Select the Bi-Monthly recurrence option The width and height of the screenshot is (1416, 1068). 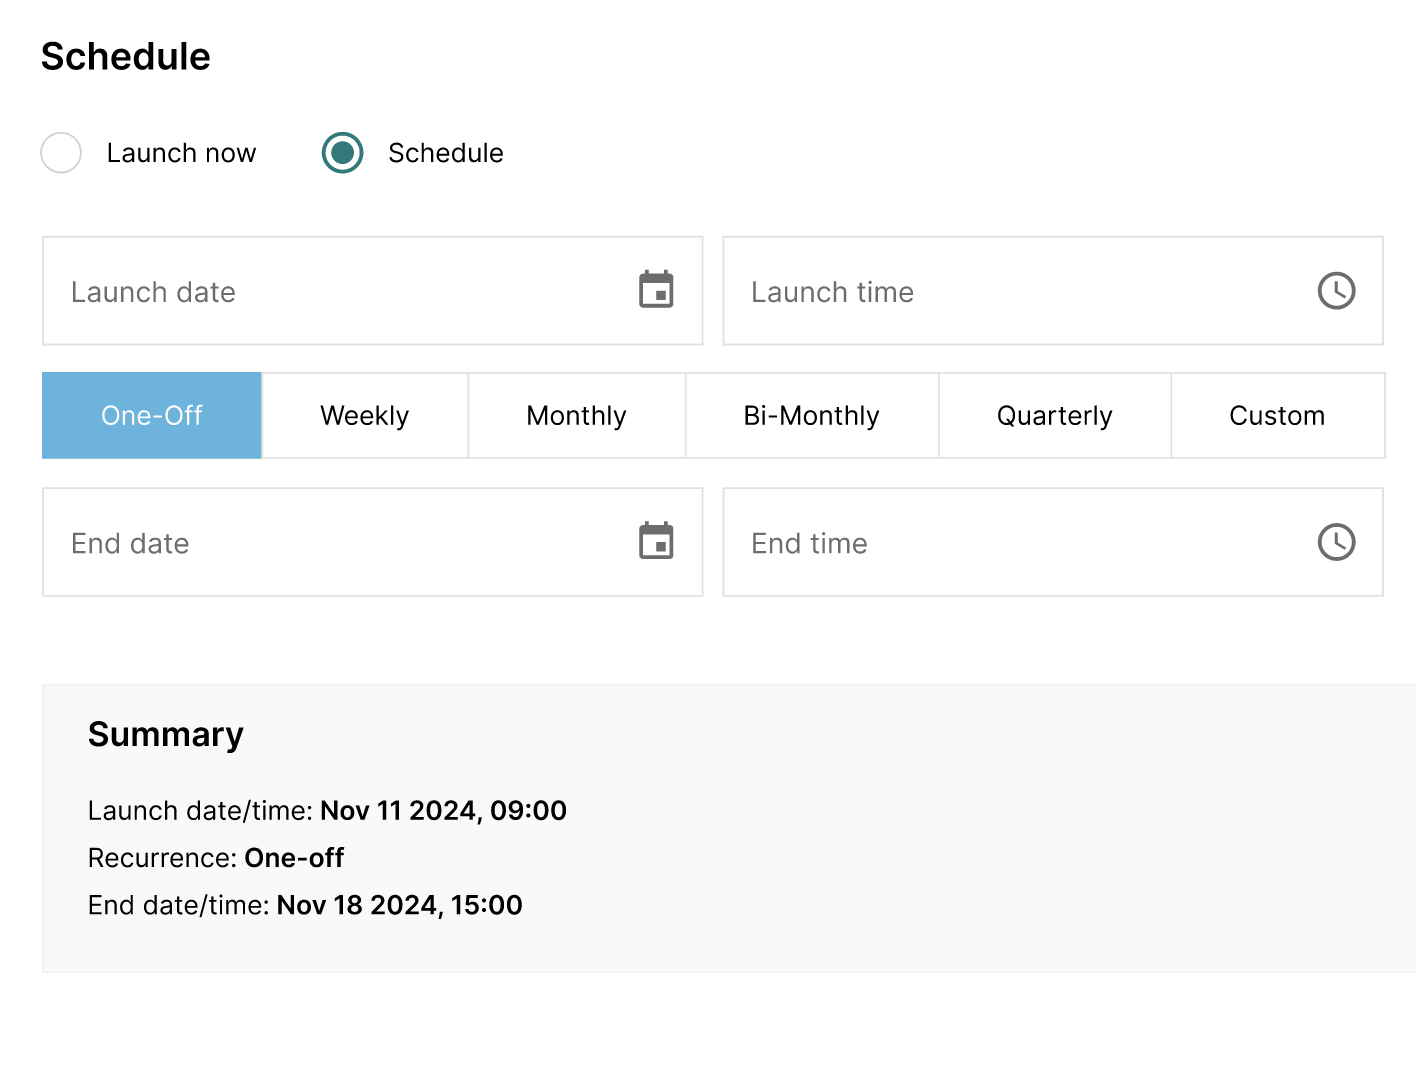click(x=811, y=415)
